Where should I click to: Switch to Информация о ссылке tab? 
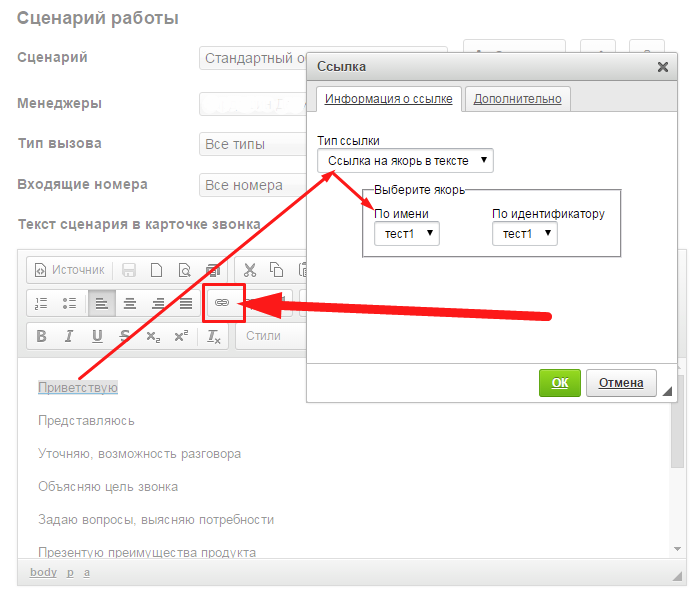click(x=389, y=99)
